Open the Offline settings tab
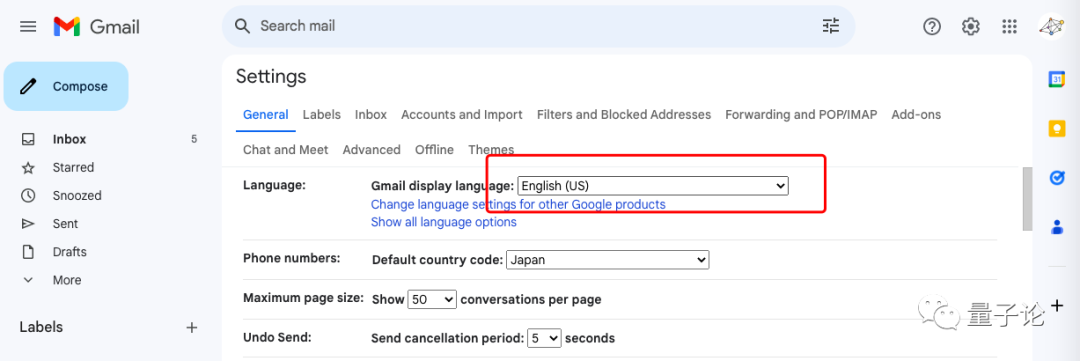The width and height of the screenshot is (1080, 361). 434,149
